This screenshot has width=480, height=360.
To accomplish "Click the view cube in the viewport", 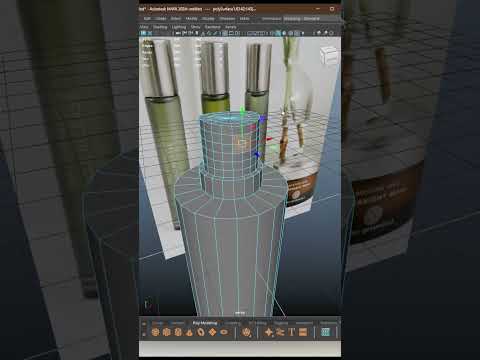I will tap(329, 54).
